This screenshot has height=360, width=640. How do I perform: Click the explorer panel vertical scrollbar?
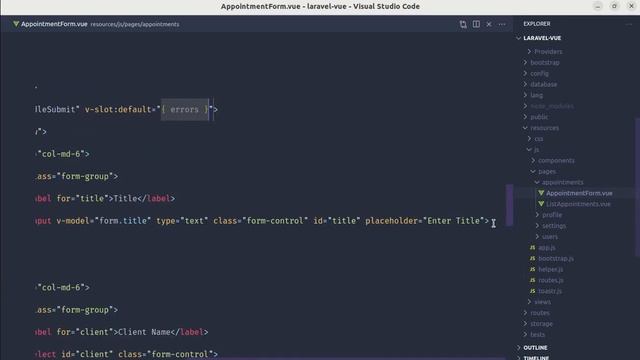637,188
